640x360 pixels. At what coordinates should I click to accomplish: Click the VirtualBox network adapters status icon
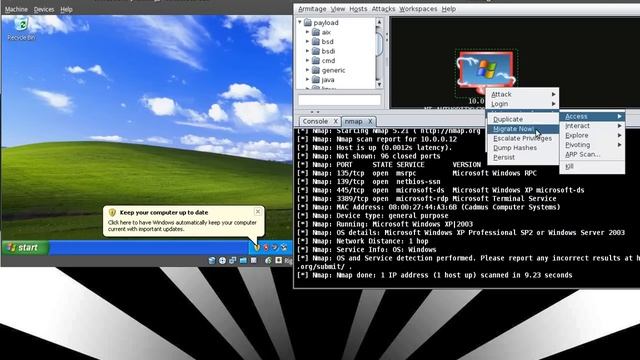[233, 260]
